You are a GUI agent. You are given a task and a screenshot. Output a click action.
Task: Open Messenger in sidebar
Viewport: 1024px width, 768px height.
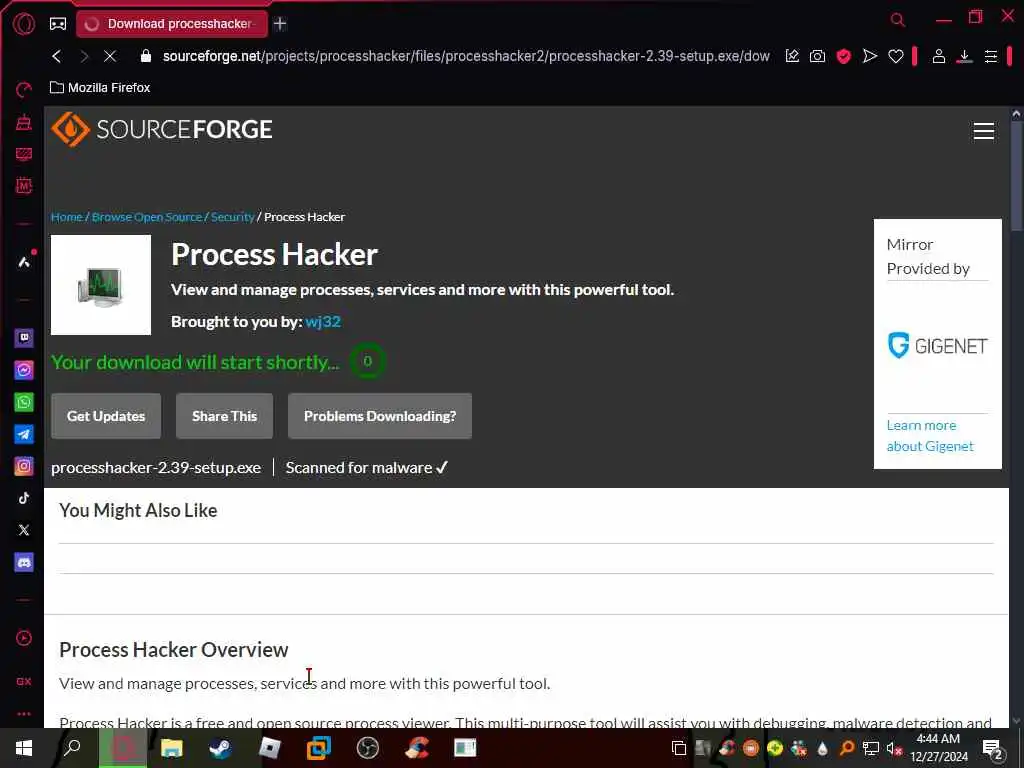point(24,370)
